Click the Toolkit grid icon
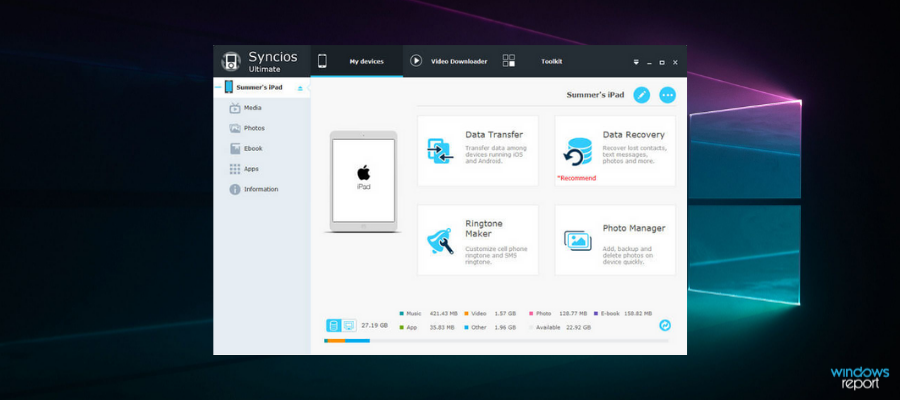Viewport: 900px width, 400px height. coord(509,61)
